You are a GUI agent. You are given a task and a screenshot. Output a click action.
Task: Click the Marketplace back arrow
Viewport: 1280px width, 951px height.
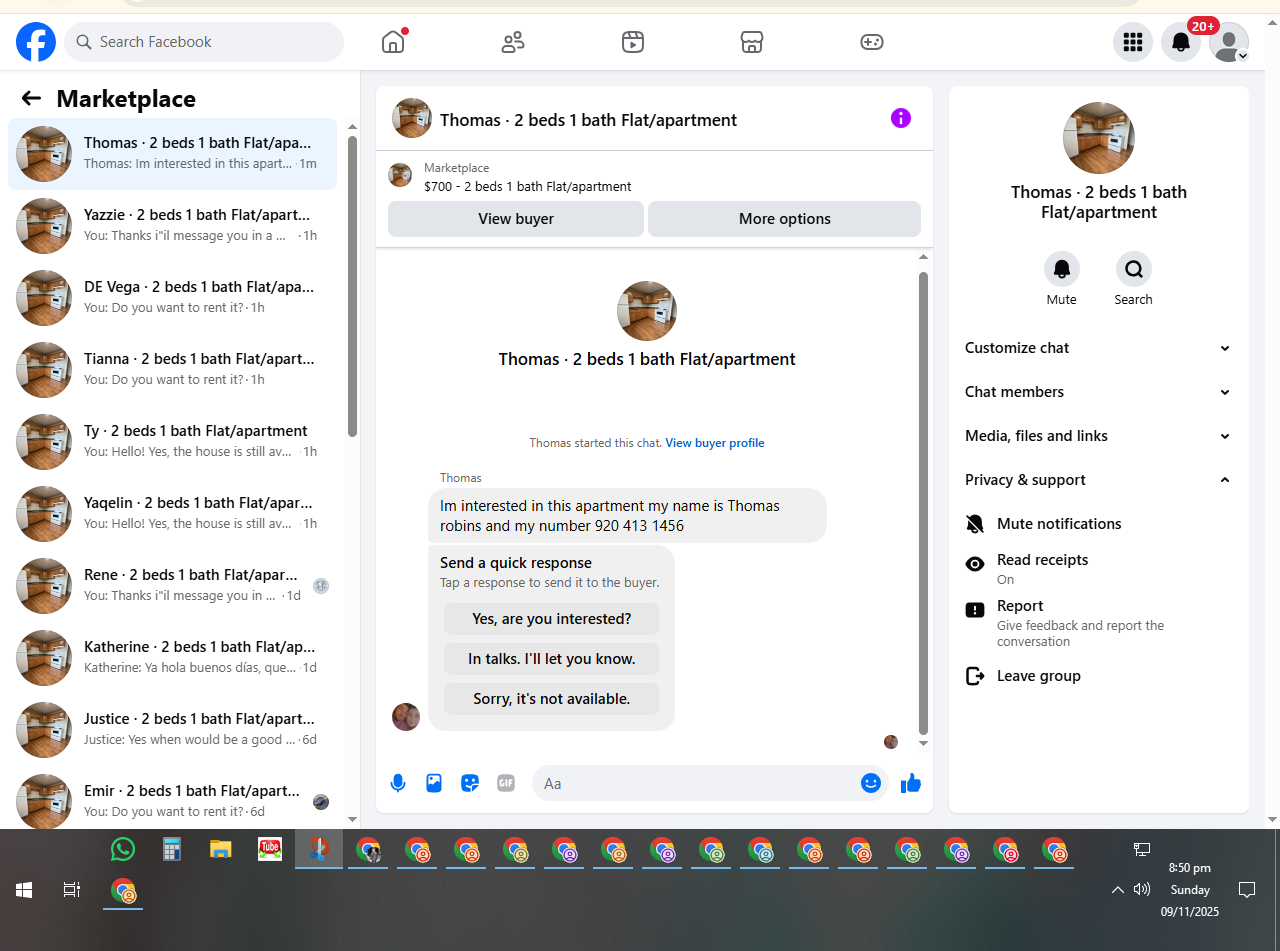(x=31, y=98)
